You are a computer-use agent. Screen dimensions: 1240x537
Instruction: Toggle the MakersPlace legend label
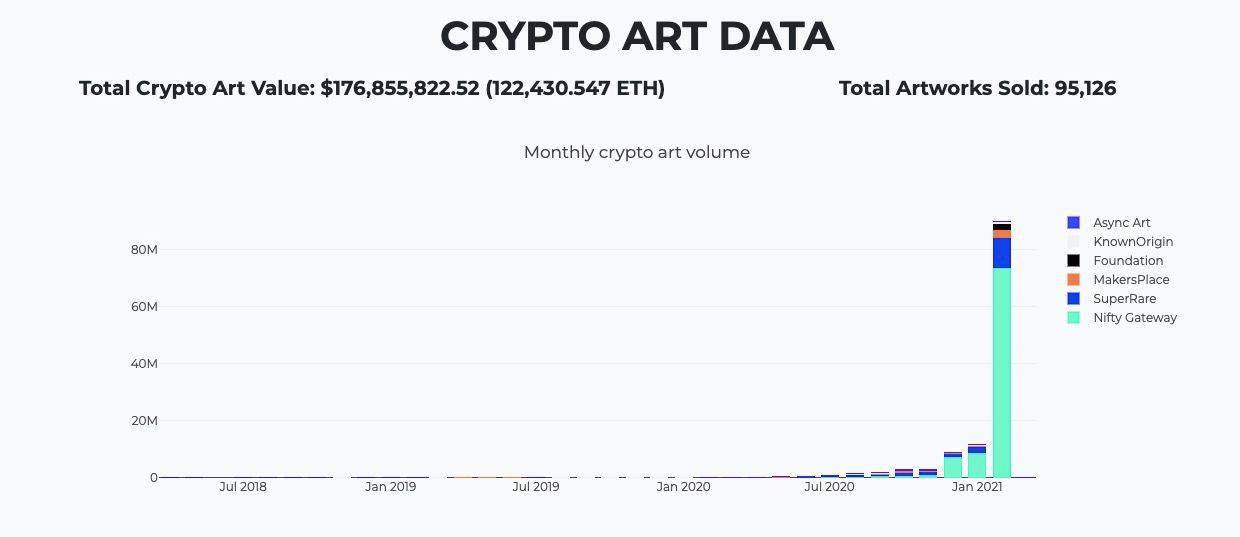[x=1131, y=279]
